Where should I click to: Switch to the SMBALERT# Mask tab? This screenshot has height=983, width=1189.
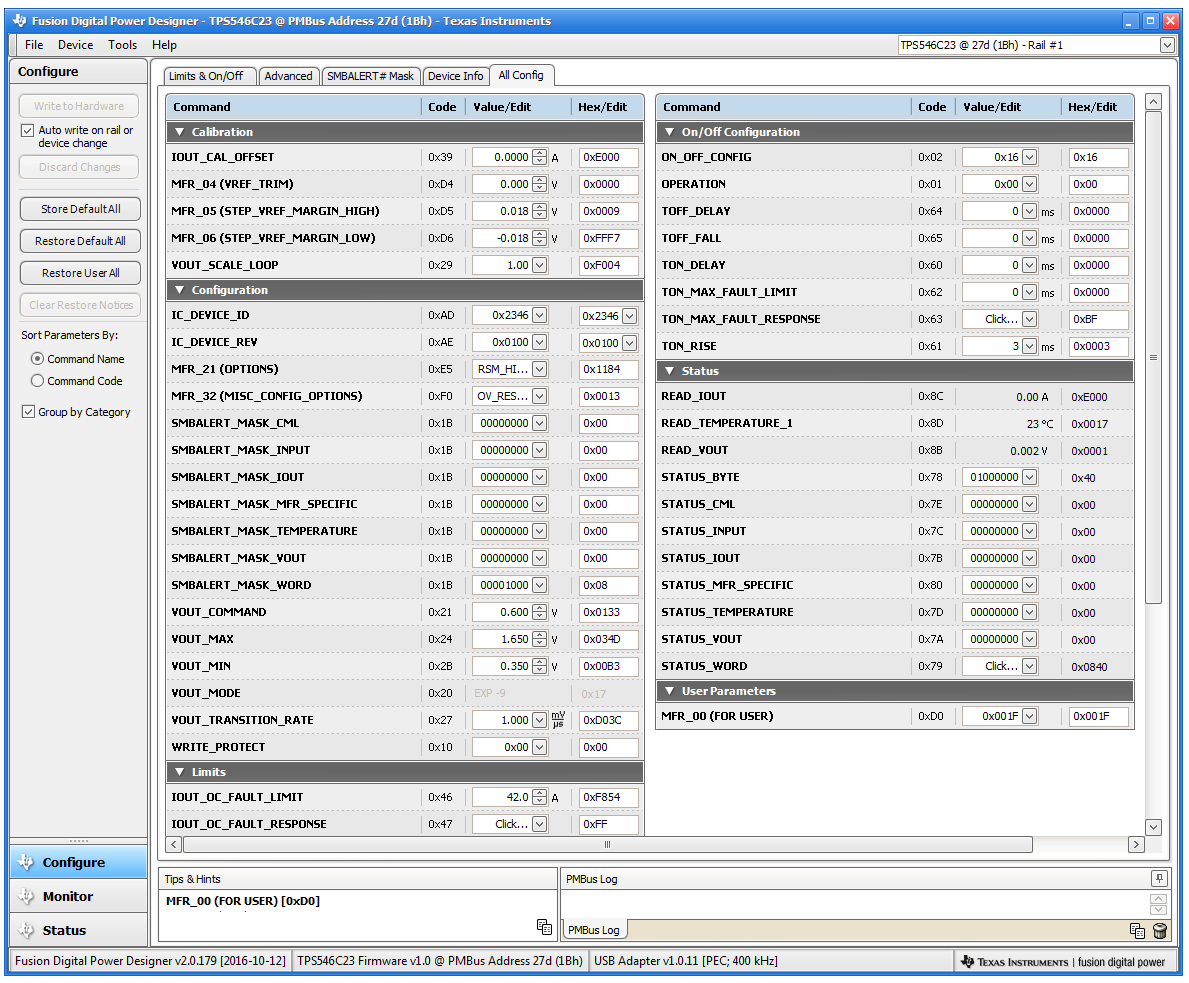(x=370, y=76)
